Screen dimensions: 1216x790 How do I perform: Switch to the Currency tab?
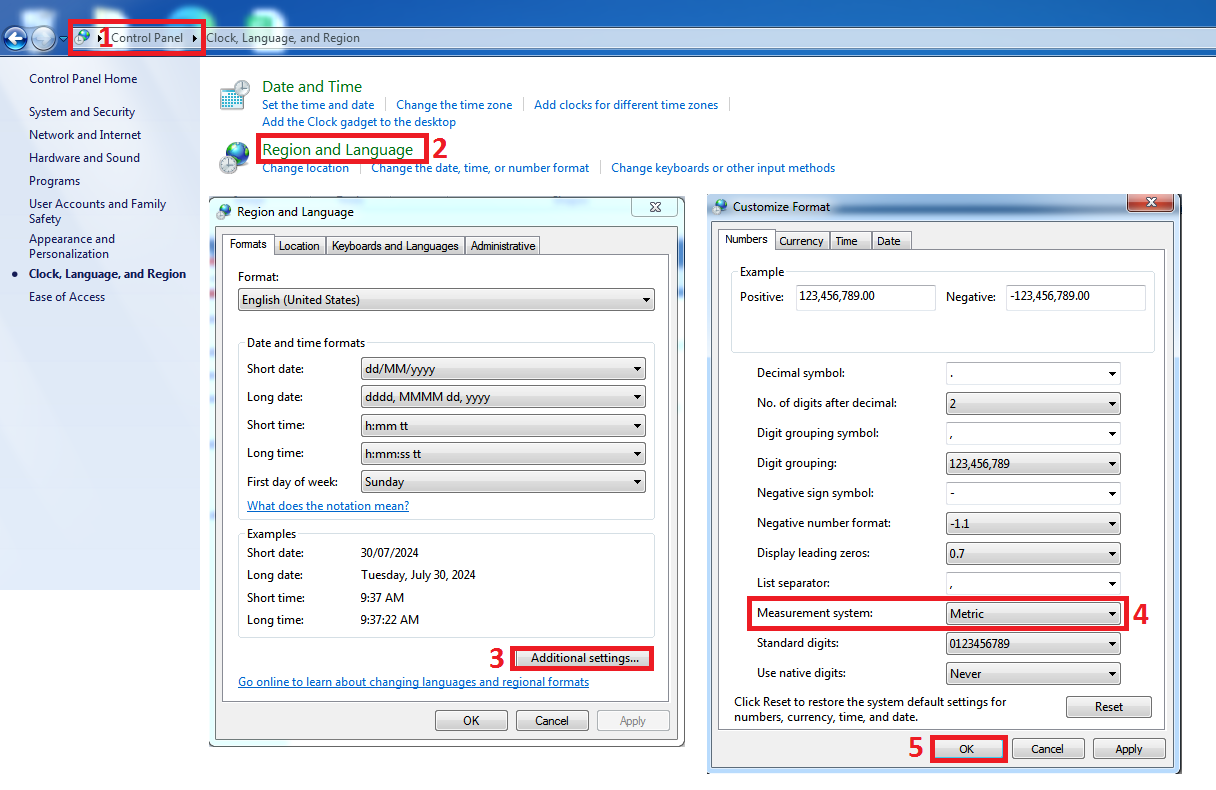[x=801, y=241]
